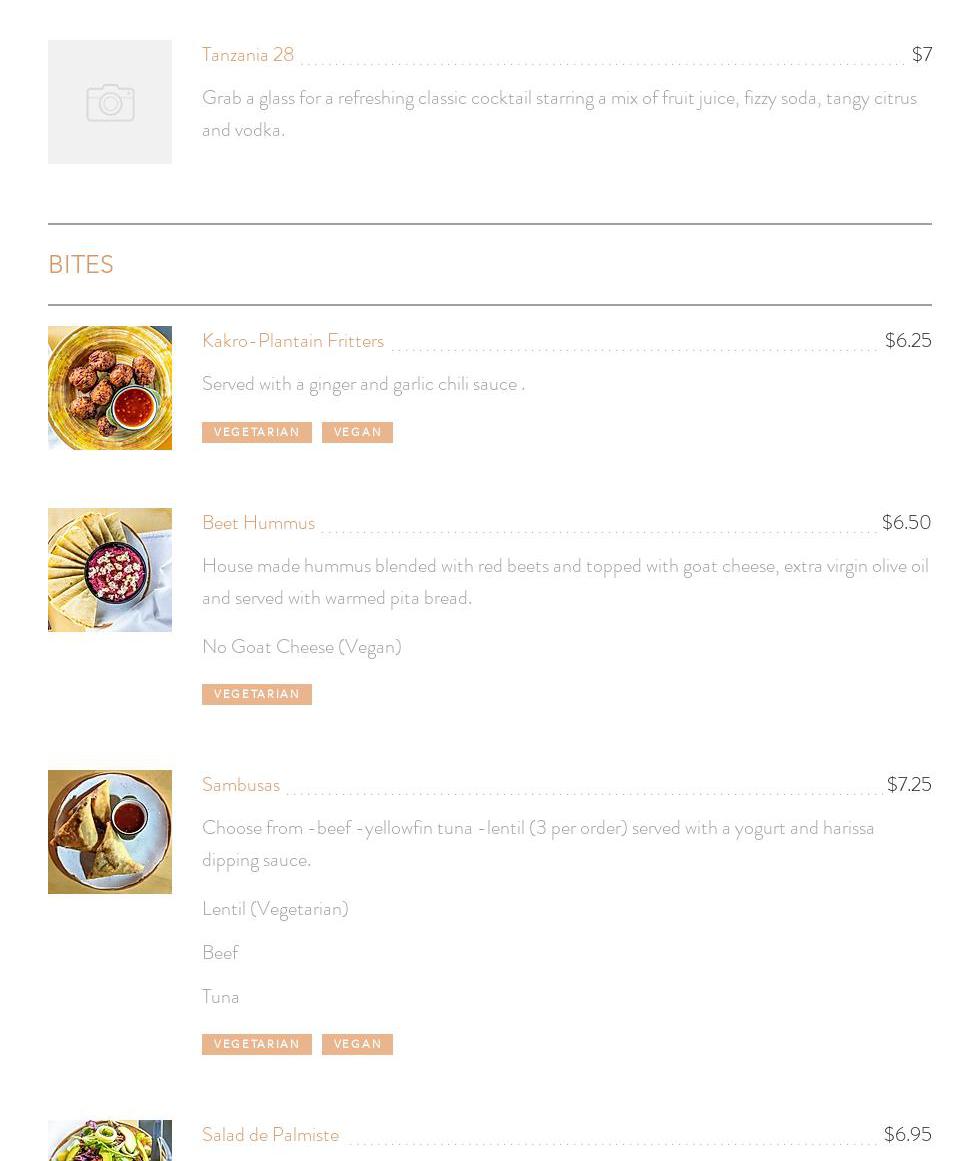Screen dimensions: 965x1161
Task: Select the Lentil (Vegetarian) sambusa option
Action: click(x=275, y=909)
